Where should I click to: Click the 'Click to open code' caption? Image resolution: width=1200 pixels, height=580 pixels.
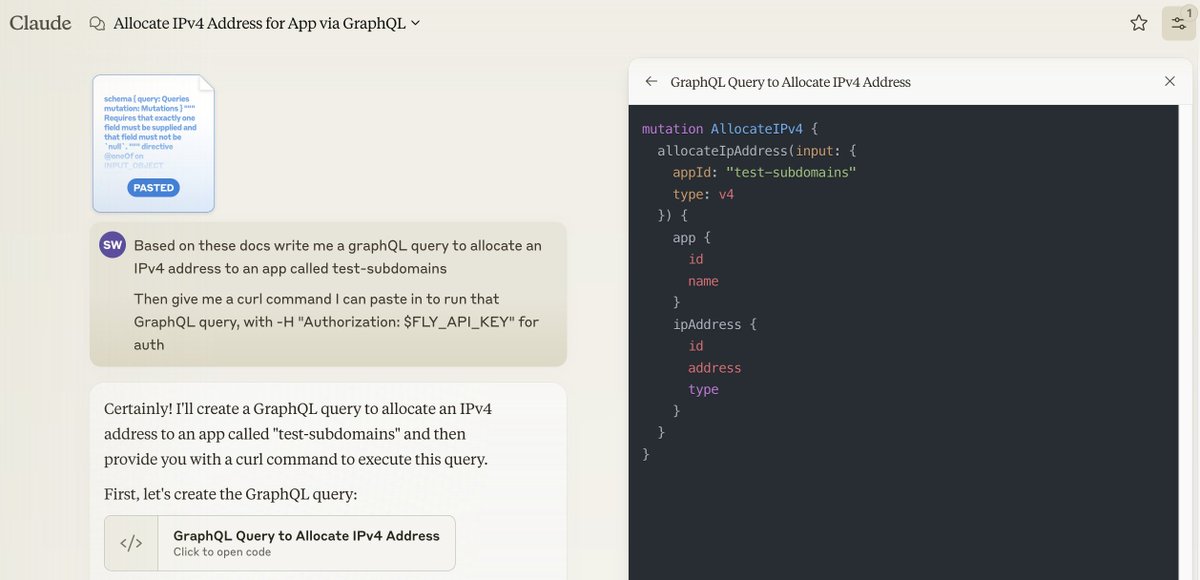222,552
